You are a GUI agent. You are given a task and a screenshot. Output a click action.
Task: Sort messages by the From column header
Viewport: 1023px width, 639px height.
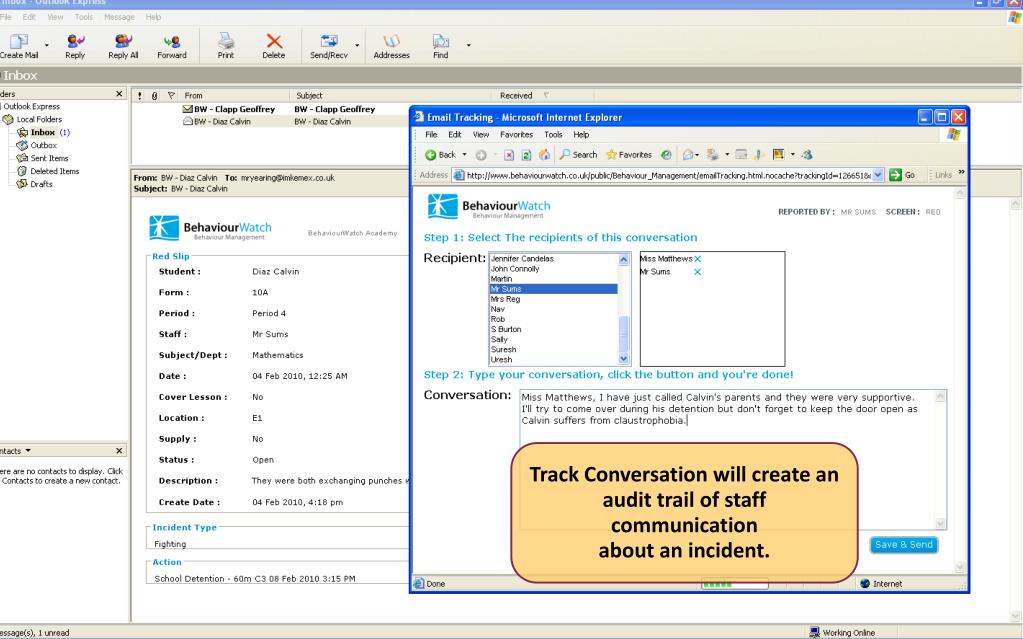pyautogui.click(x=235, y=95)
